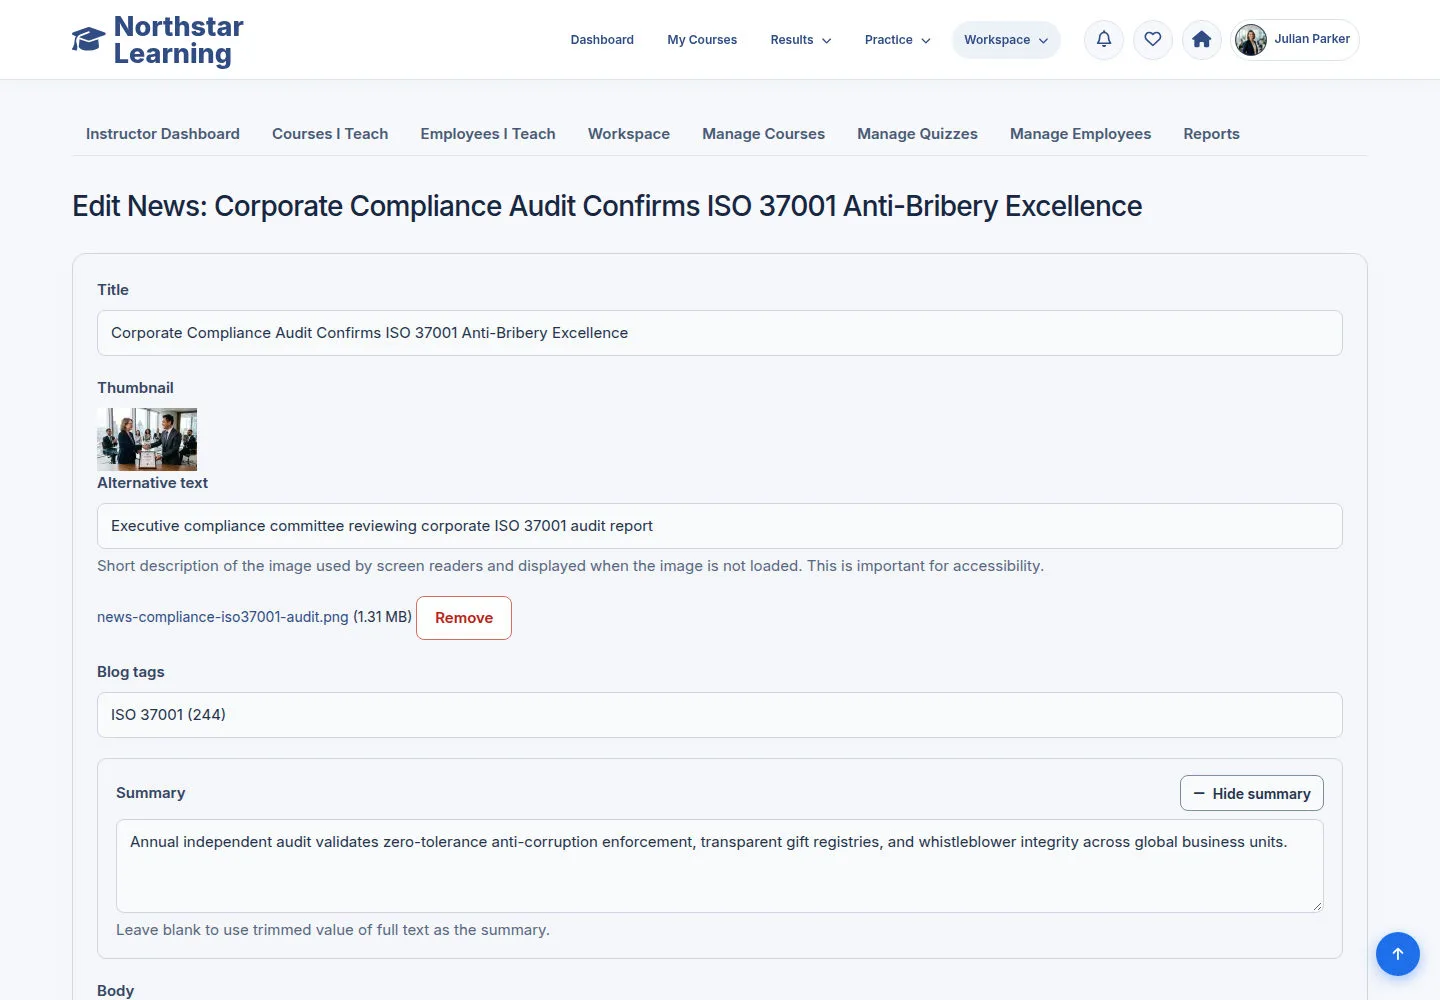The image size is (1440, 1000).
Task: Click the accessibility hint text under Alternative text
Action: tap(570, 566)
